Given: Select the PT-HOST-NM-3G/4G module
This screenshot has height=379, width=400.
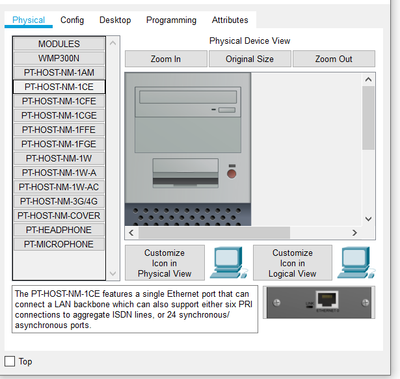Looking at the screenshot, I should pyautogui.click(x=59, y=201).
